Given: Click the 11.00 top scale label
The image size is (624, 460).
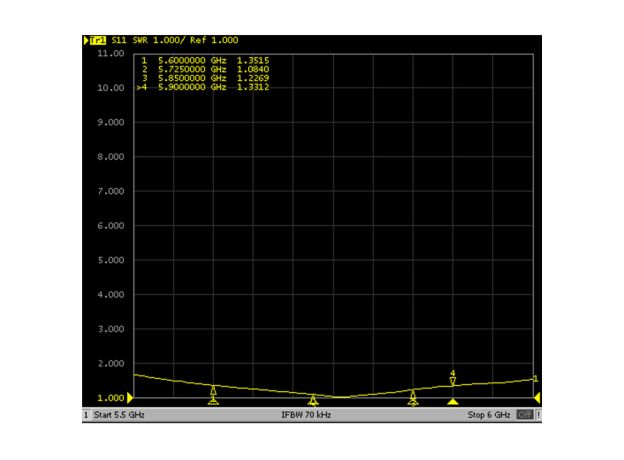Looking at the screenshot, I should [x=111, y=53].
